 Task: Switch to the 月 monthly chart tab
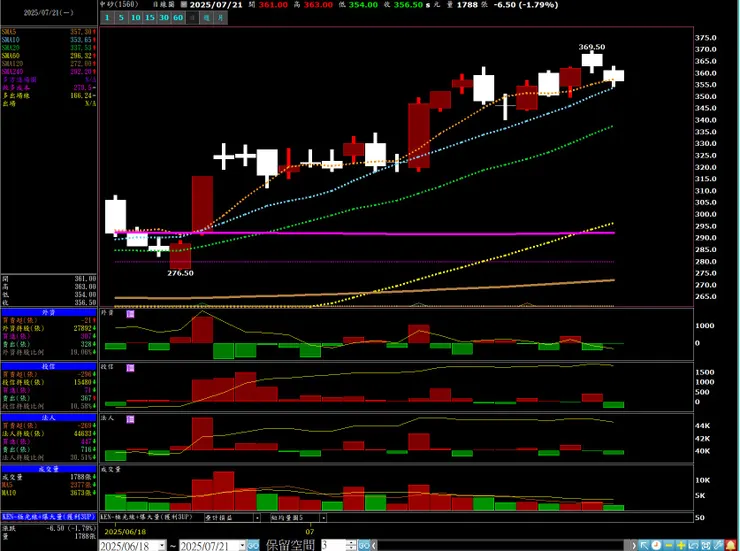pyautogui.click(x=220, y=17)
